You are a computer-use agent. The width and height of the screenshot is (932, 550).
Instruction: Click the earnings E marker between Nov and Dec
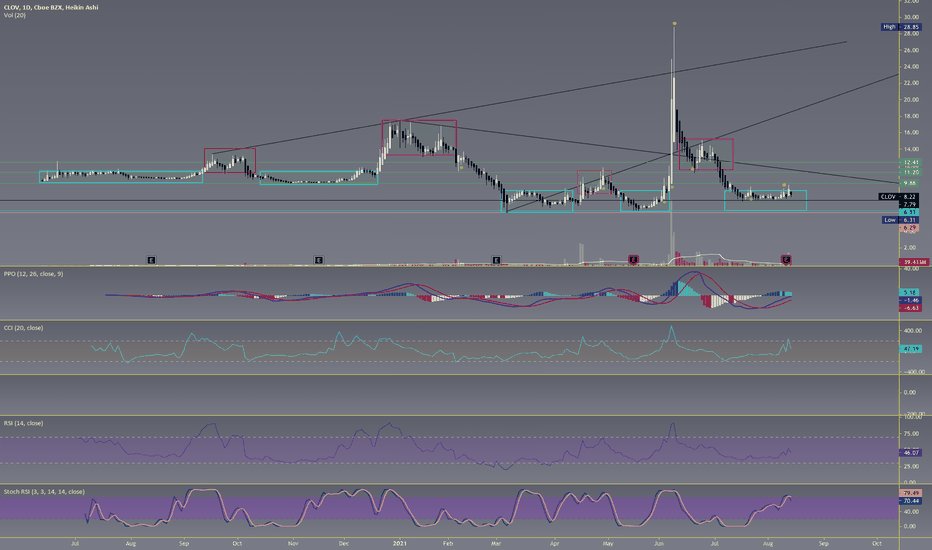click(x=319, y=260)
